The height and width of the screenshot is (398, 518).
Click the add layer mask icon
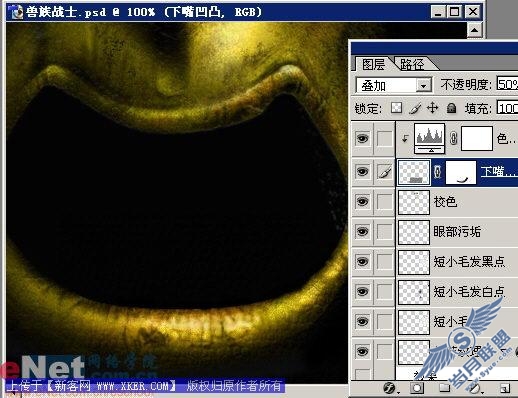point(417,388)
